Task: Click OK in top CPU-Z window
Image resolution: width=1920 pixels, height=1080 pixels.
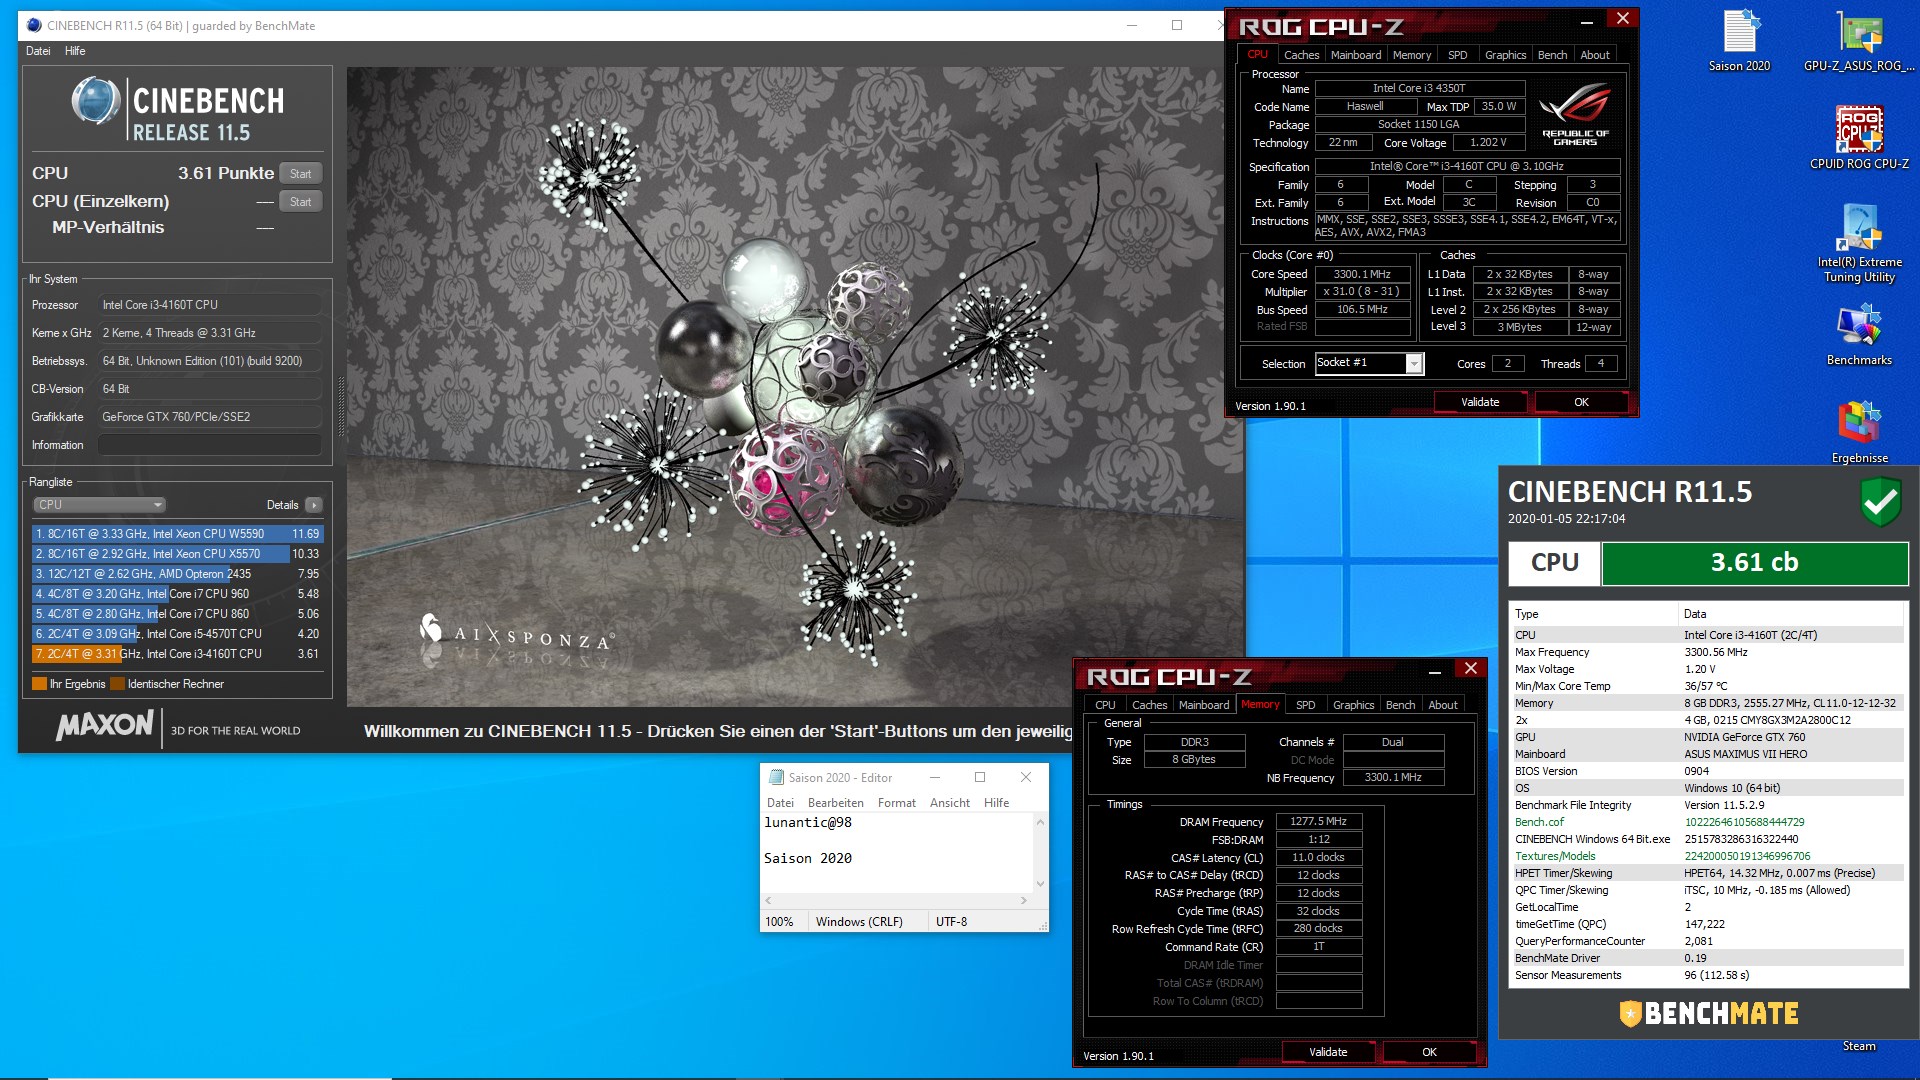Action: (1581, 402)
